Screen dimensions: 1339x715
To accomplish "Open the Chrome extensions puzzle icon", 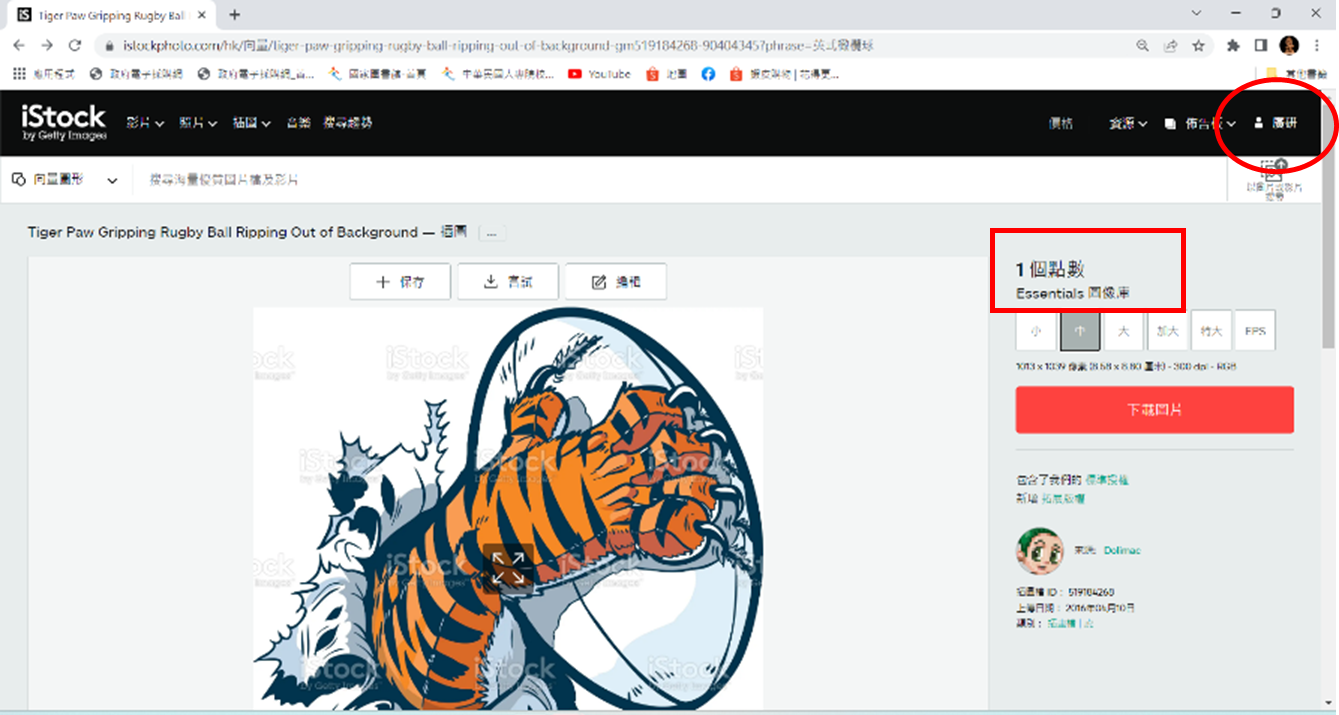I will [1233, 46].
